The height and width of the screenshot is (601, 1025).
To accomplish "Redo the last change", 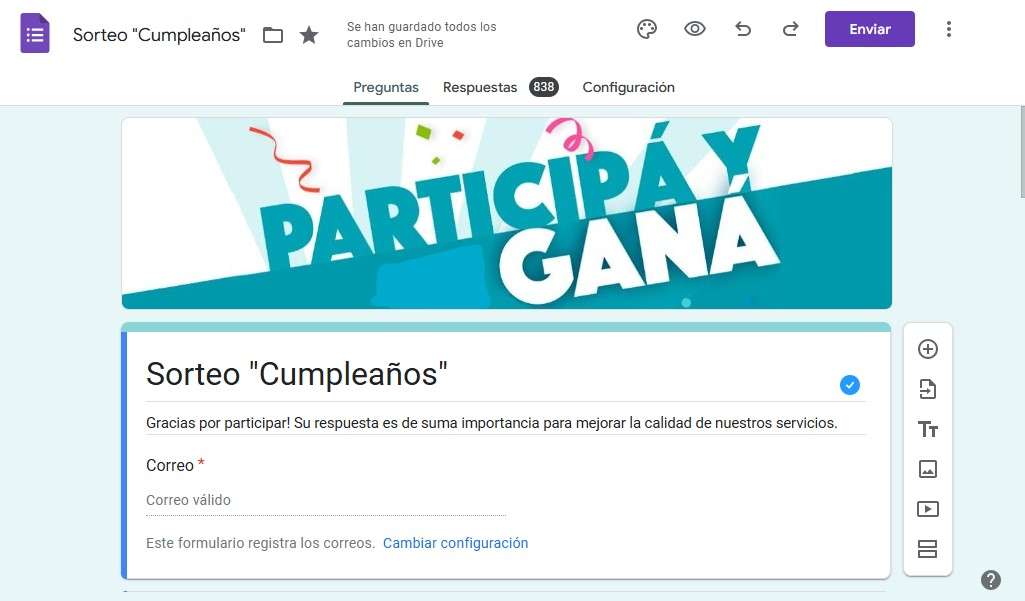I will point(790,29).
